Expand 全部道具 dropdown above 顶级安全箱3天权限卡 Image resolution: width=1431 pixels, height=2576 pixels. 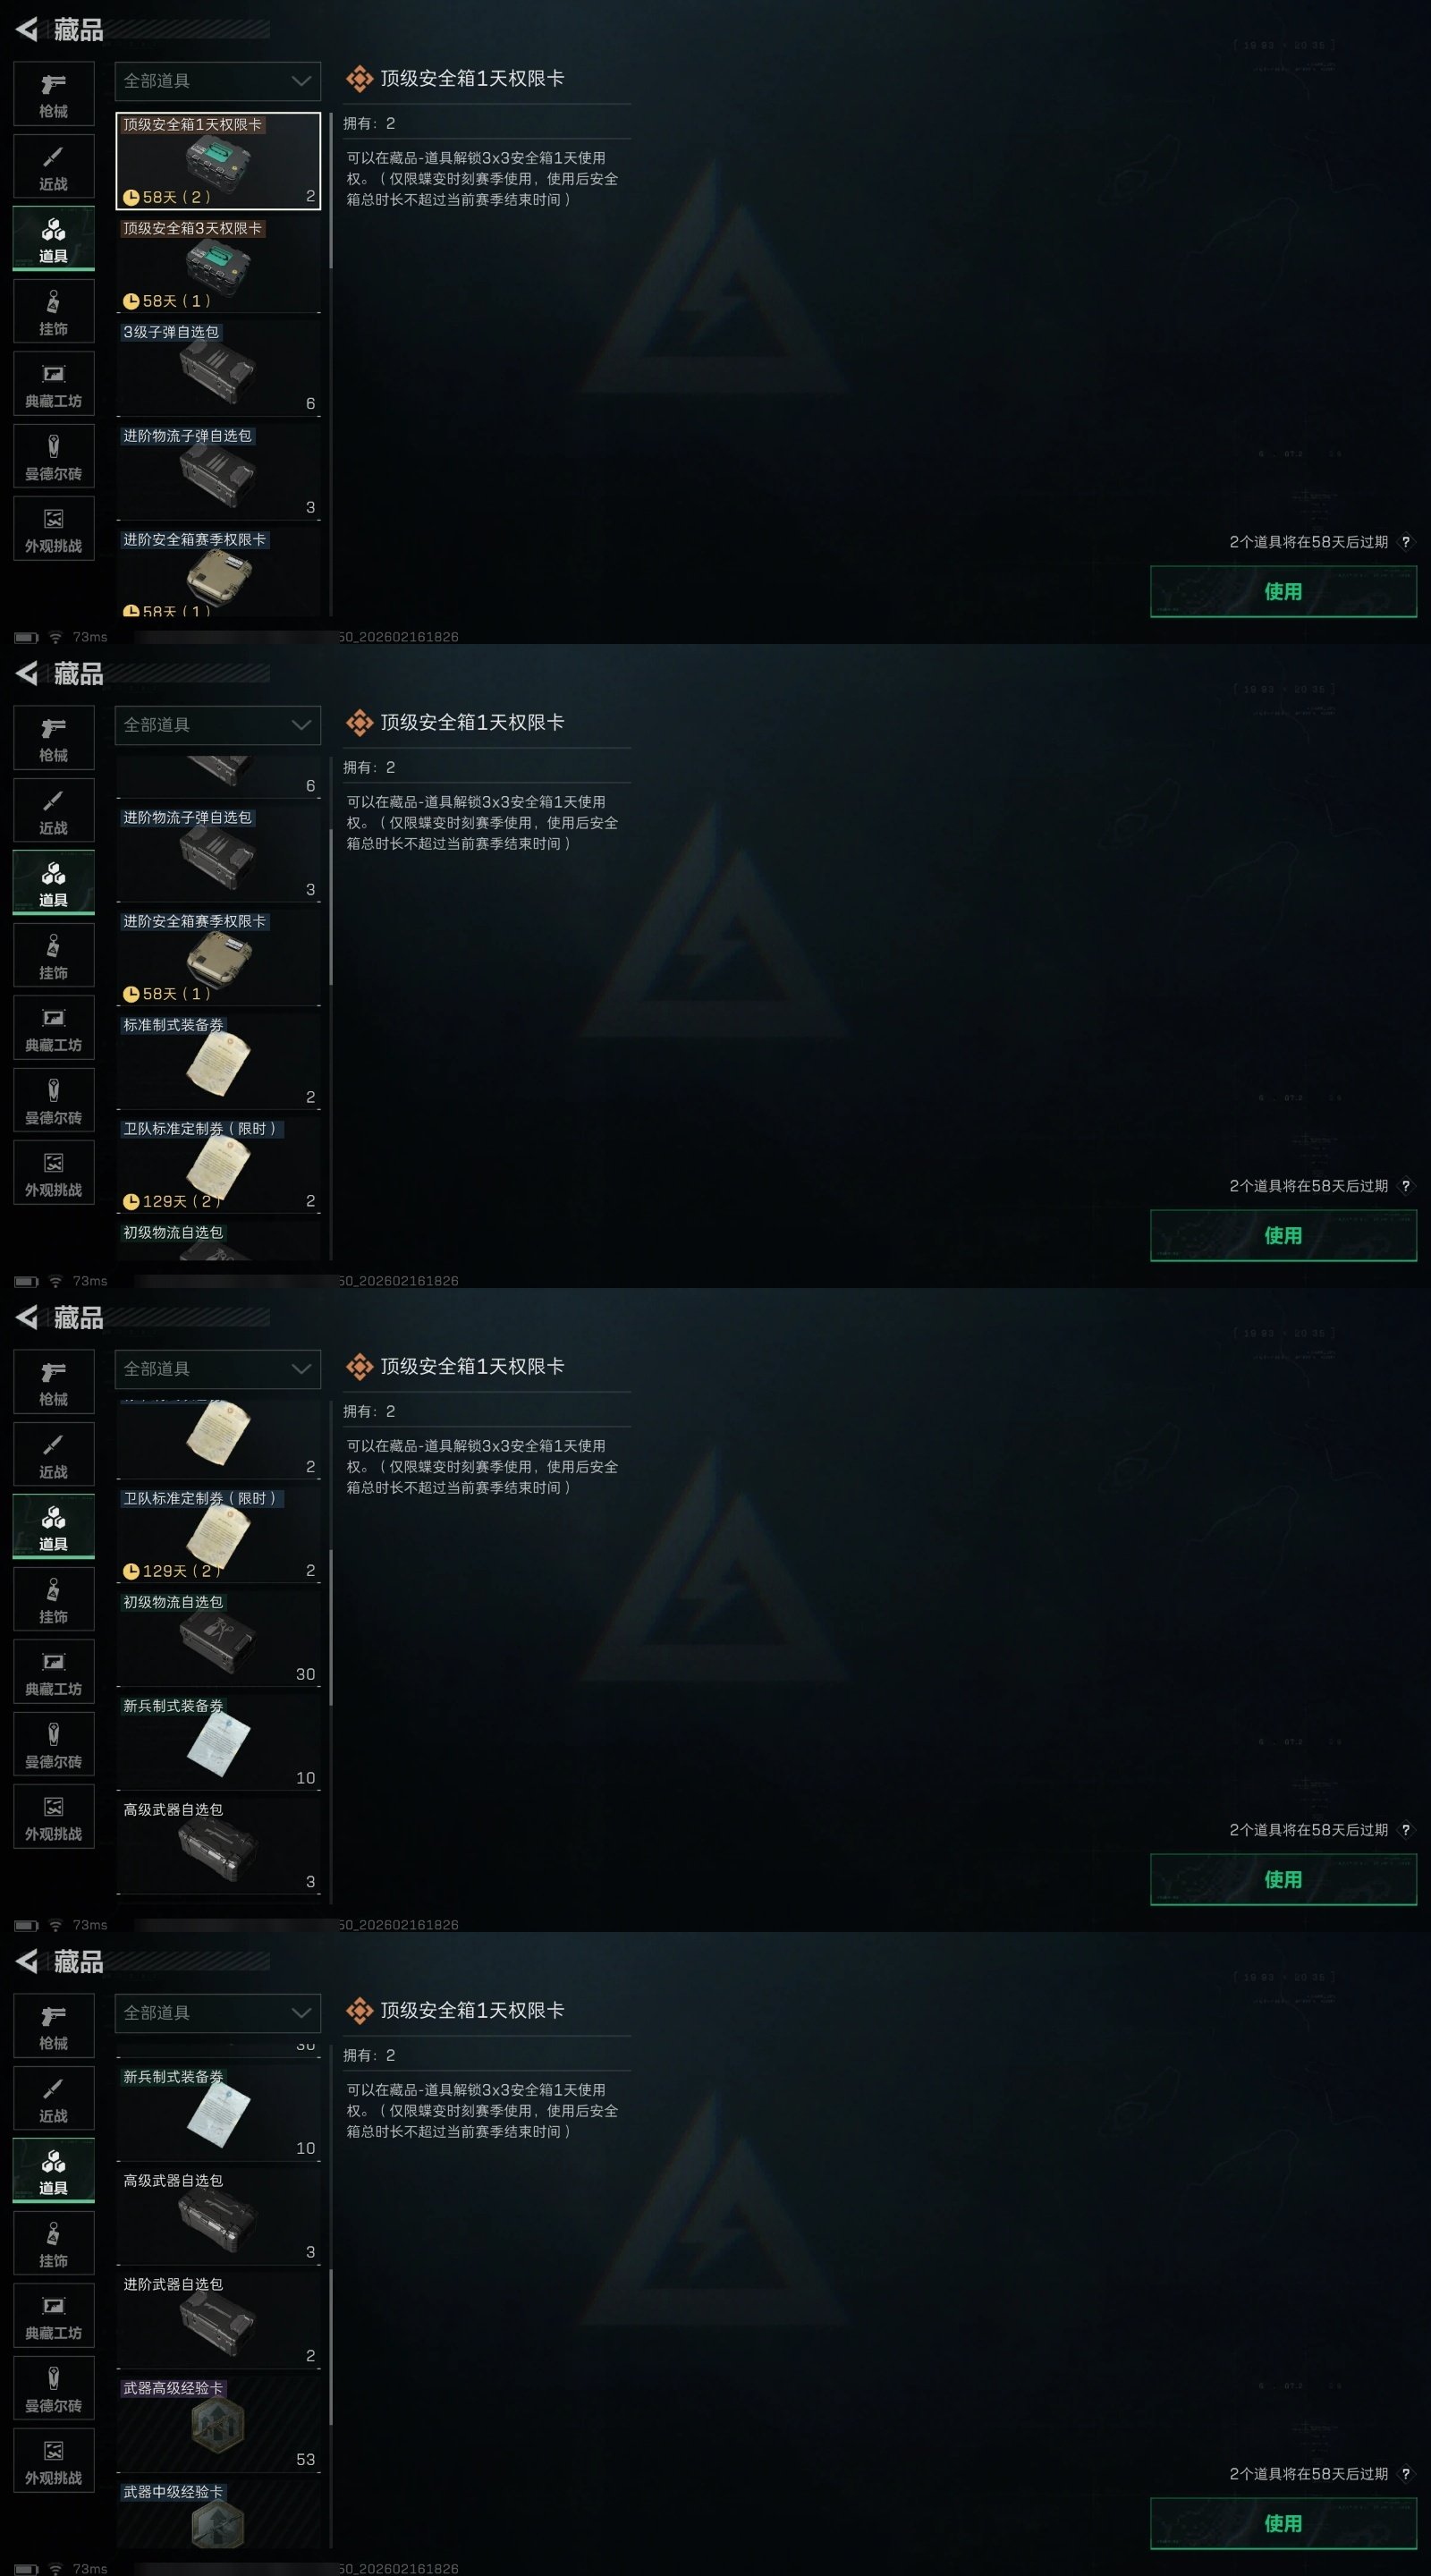click(218, 81)
